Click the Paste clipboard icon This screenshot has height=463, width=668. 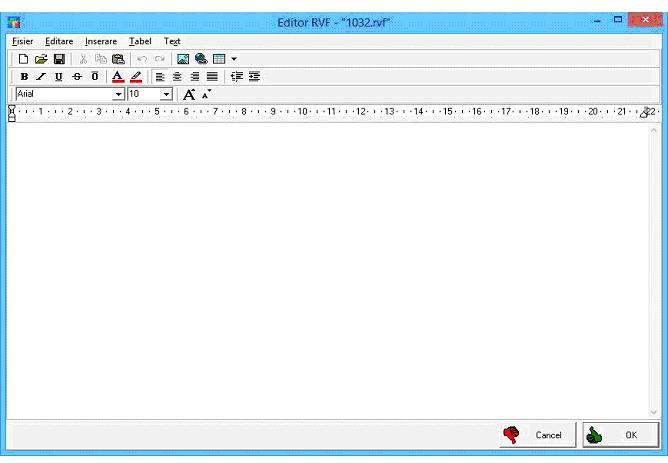click(118, 59)
